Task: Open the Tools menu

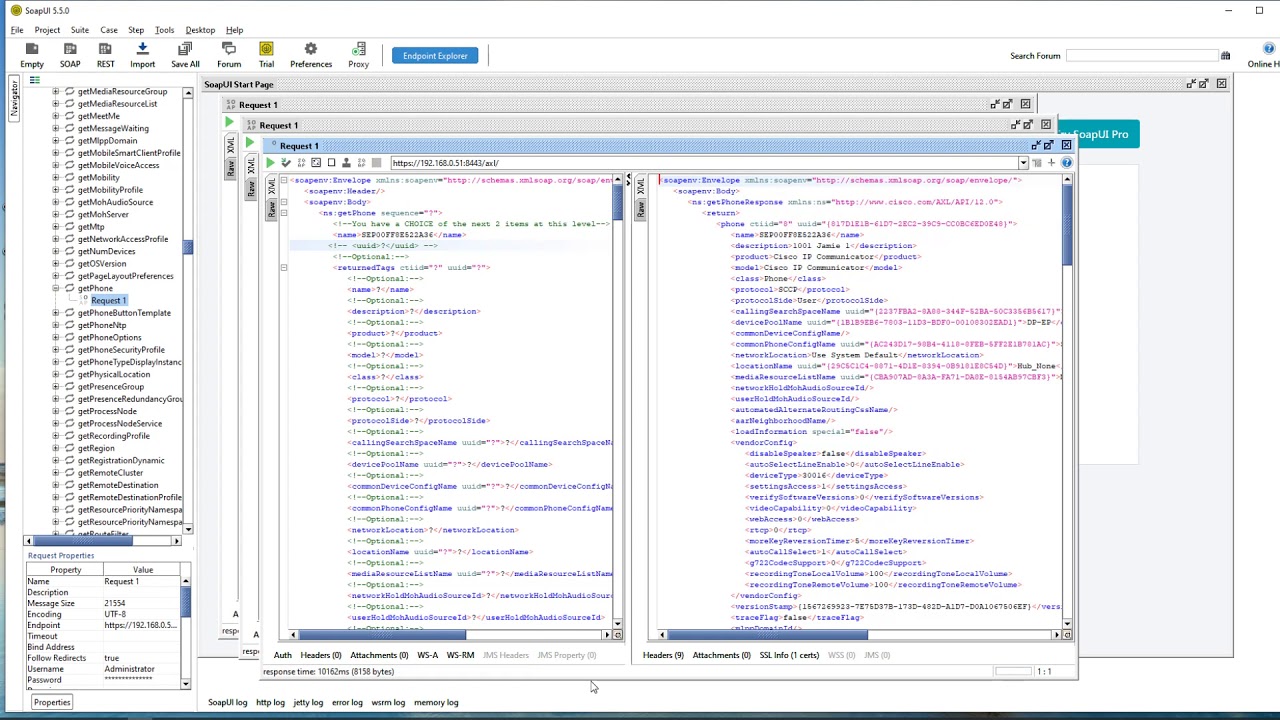Action: click(x=164, y=30)
